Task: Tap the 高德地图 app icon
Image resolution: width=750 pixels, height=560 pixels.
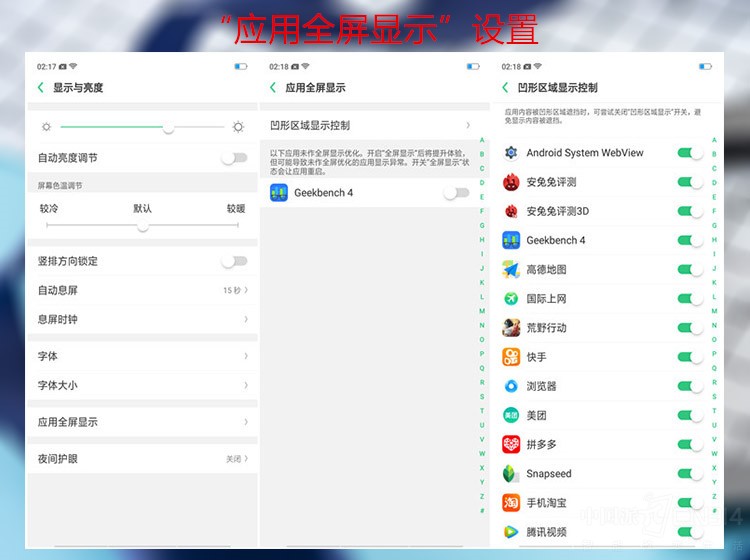Action: (511, 270)
